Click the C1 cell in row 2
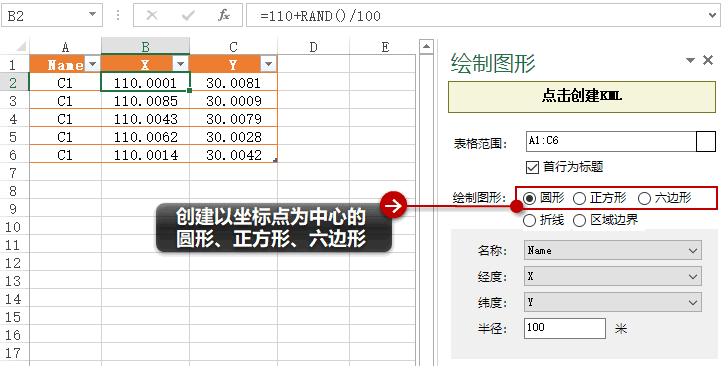The image size is (724, 366). click(65, 83)
